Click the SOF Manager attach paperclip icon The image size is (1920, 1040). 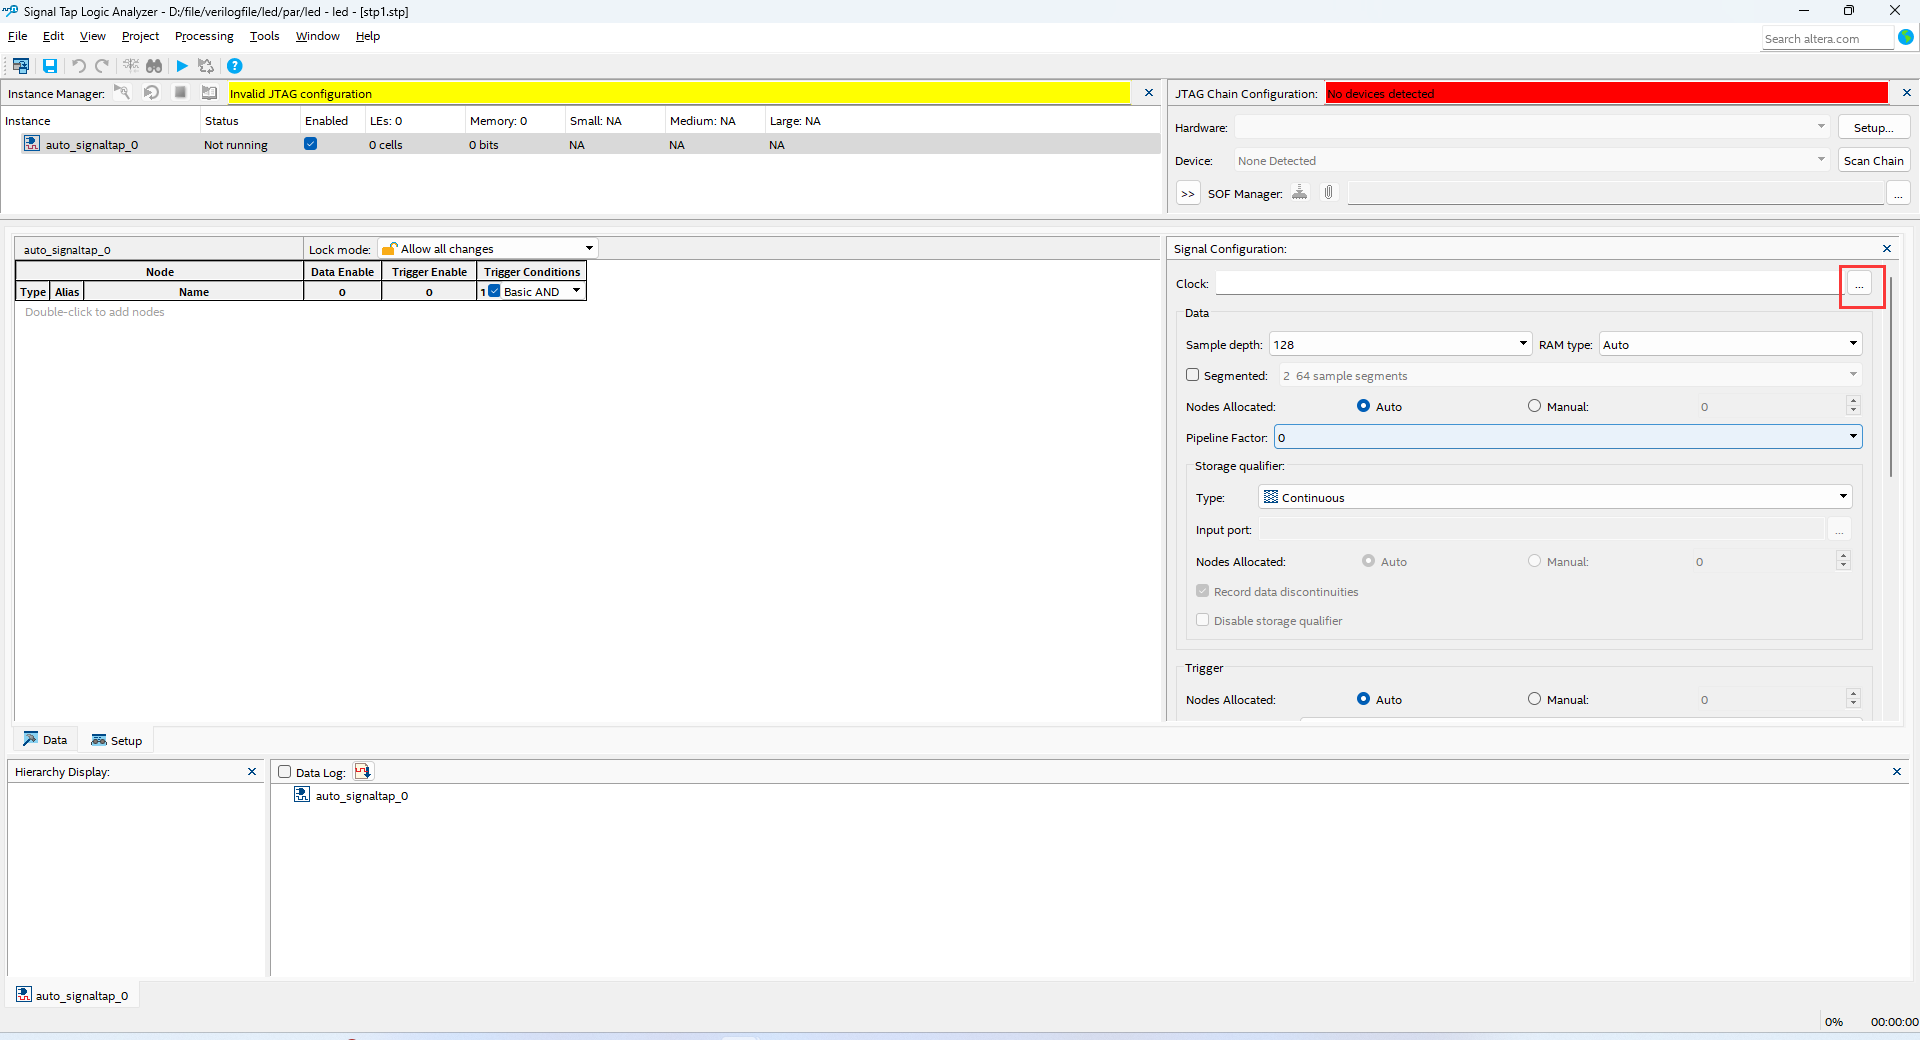[x=1328, y=192]
